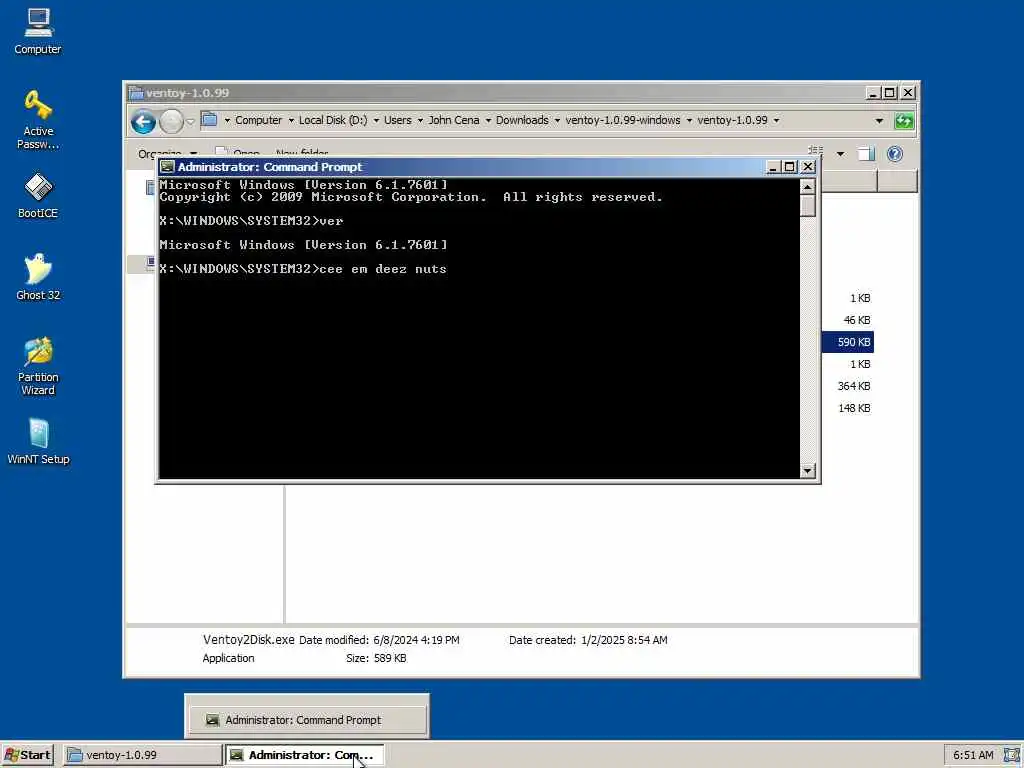
Task: Go to the ventoy-1.0.99-windows breadcrumb segment
Action: [x=623, y=120]
